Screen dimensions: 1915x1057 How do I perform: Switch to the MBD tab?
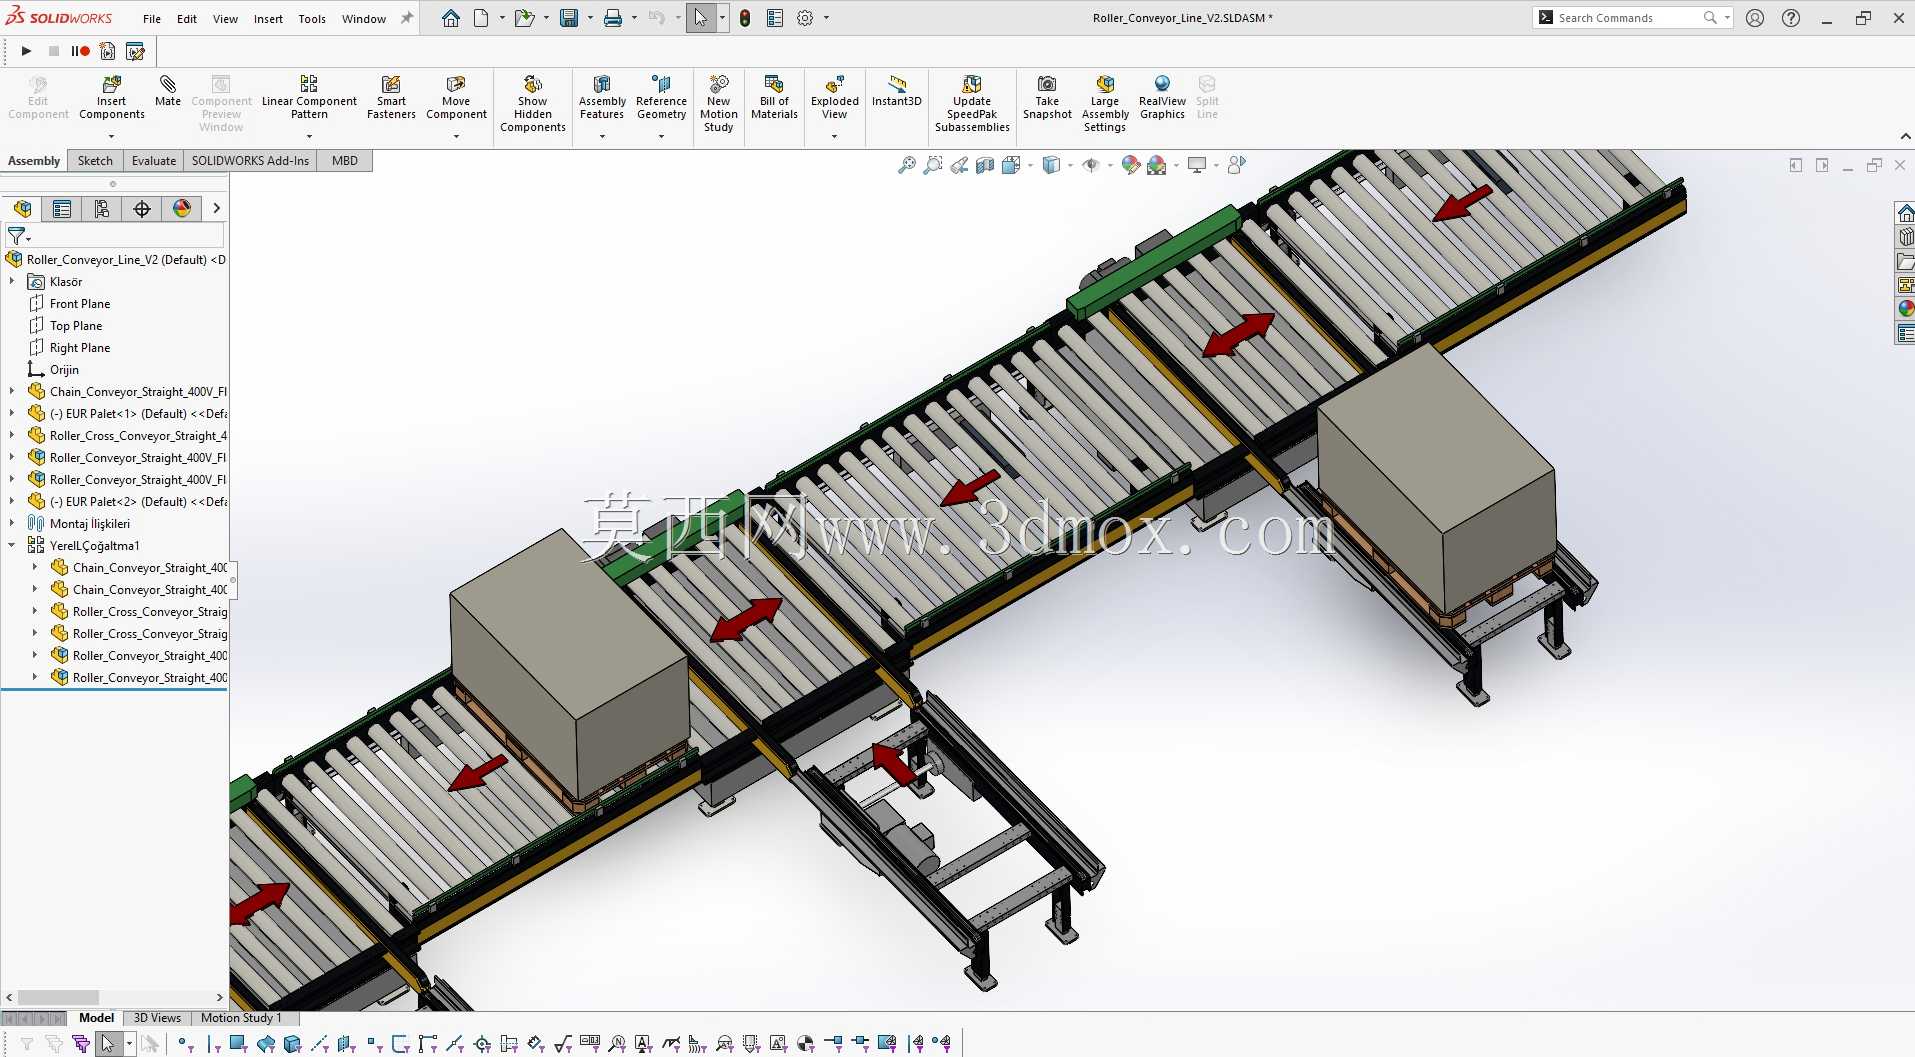pos(345,161)
